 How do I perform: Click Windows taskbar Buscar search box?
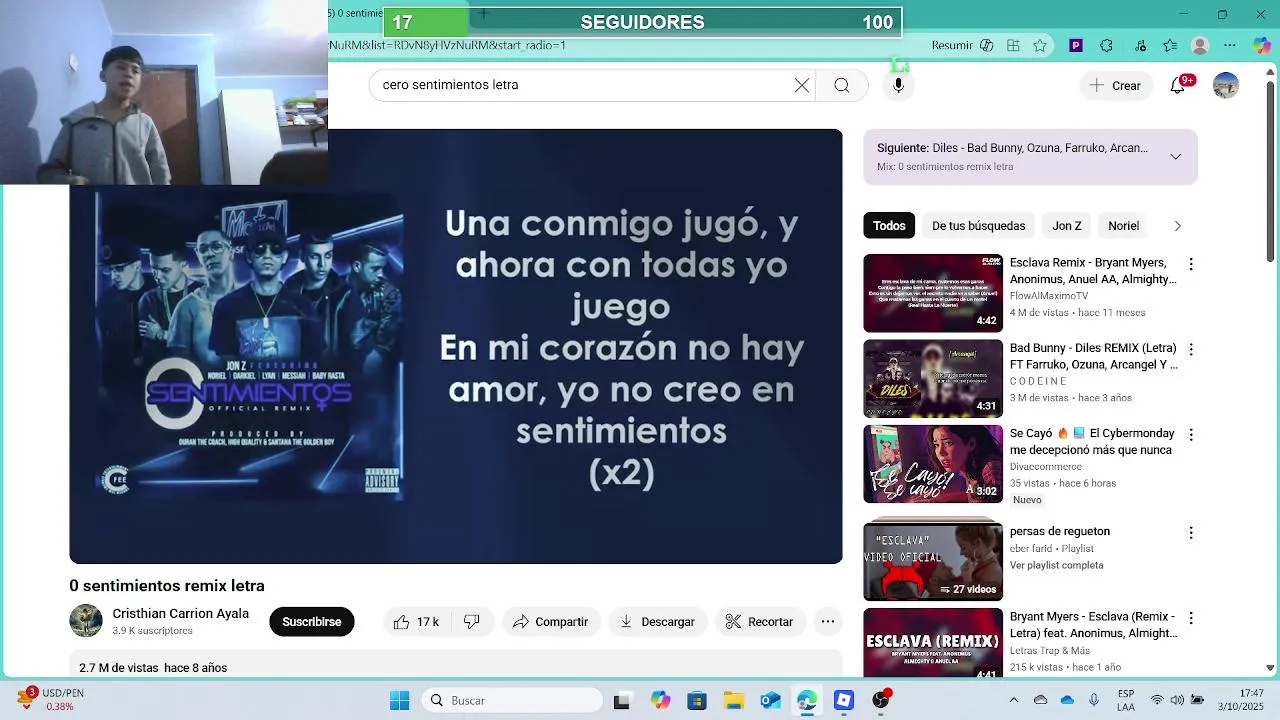(512, 700)
